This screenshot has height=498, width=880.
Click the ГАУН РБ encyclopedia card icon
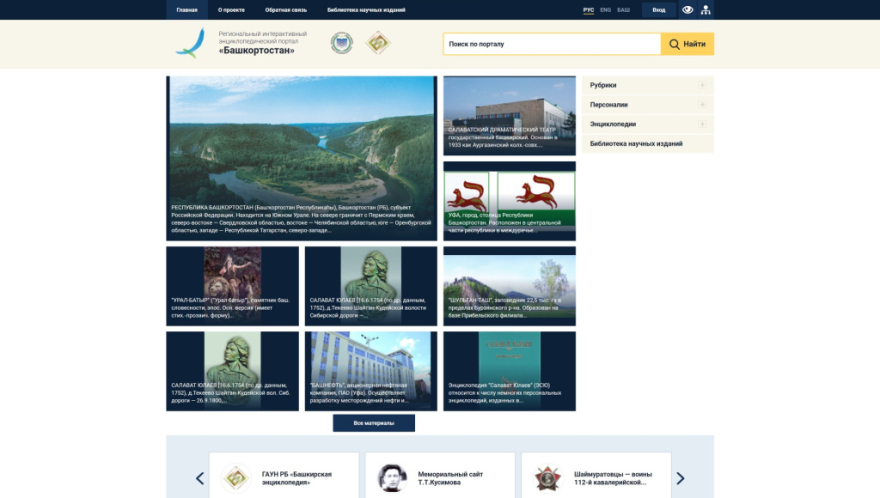pos(235,478)
